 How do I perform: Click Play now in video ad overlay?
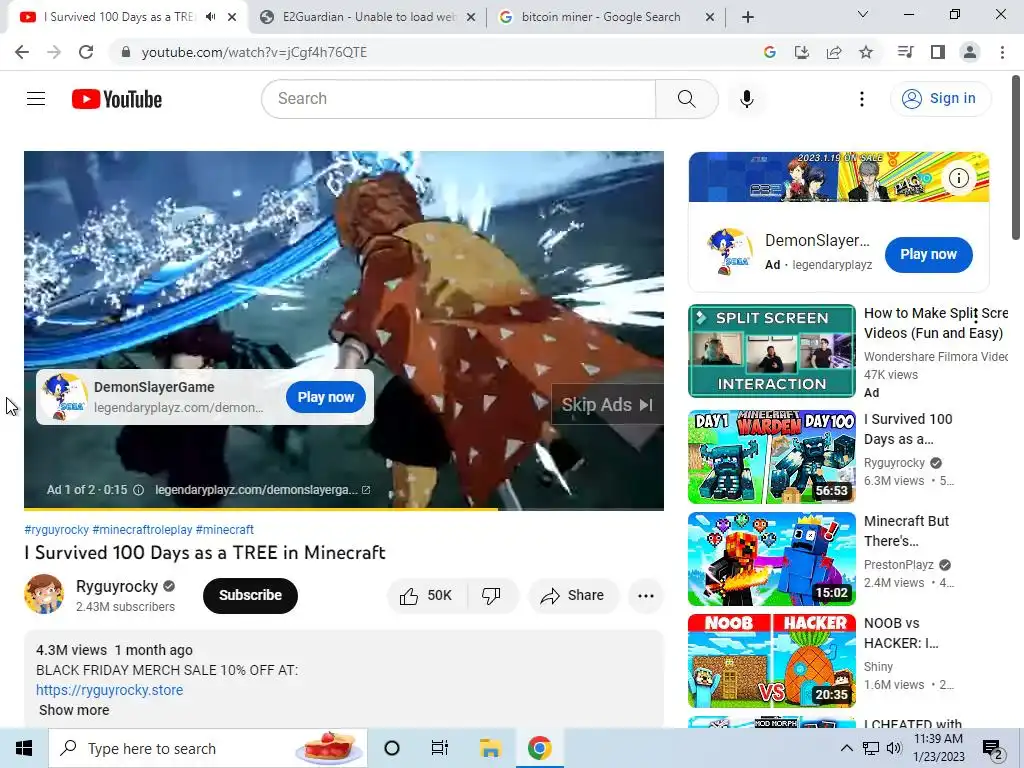326,397
